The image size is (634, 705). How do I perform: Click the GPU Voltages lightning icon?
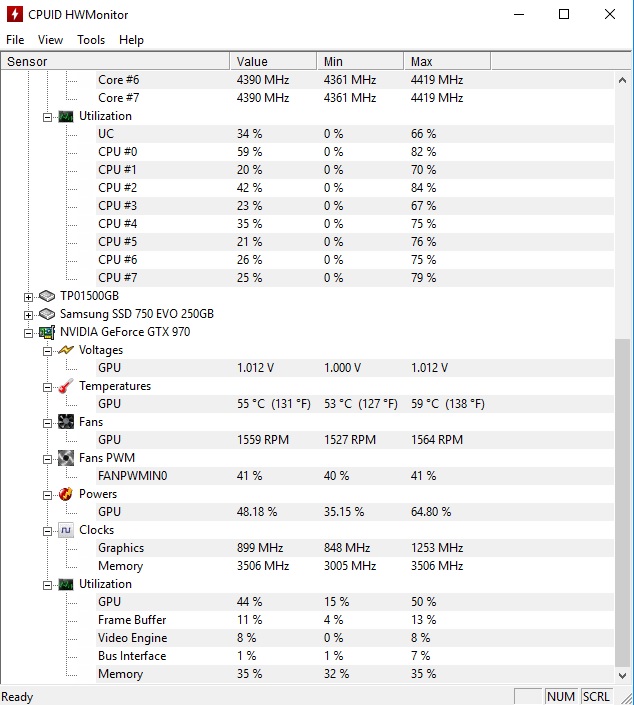tap(66, 350)
